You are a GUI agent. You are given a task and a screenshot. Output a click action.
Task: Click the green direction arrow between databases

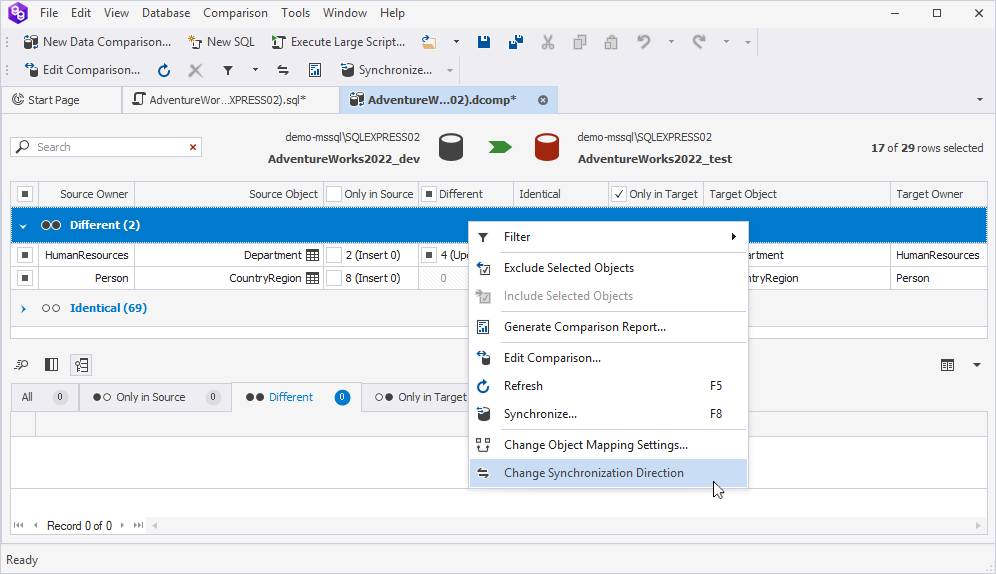500,147
